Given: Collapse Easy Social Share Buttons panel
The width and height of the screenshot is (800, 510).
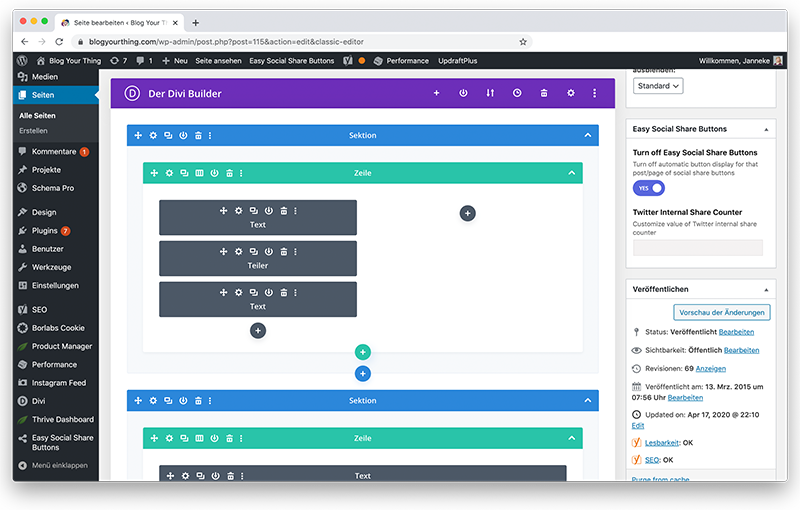Looking at the screenshot, I should tap(766, 130).
